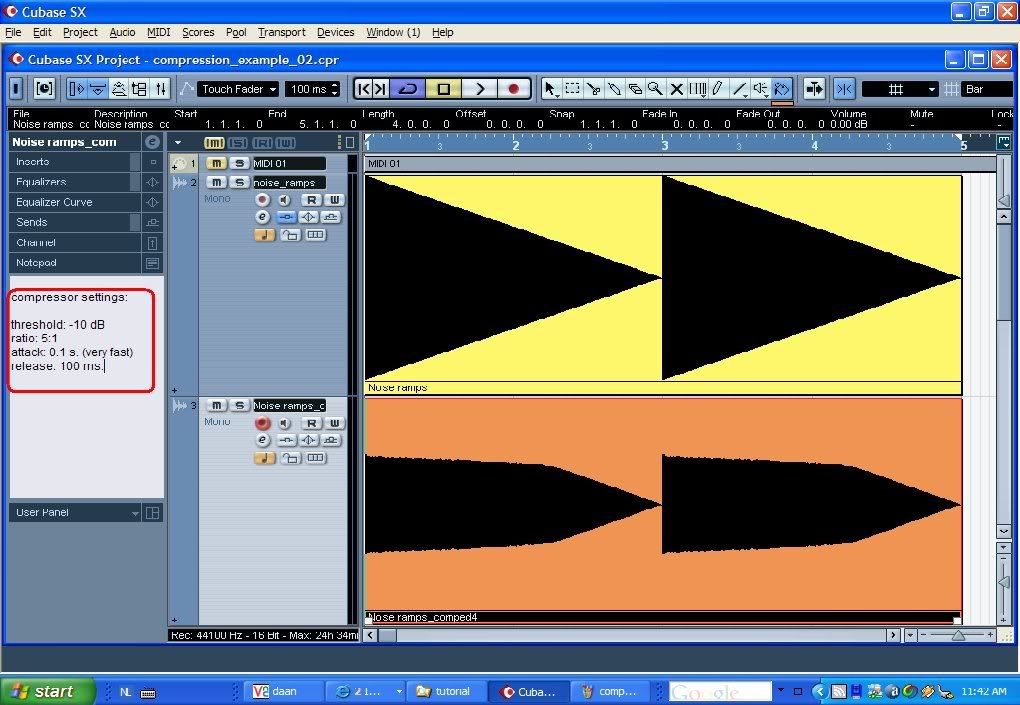The image size is (1020, 705).
Task: Expand the Notepad inspector section
Action: click(x=75, y=263)
